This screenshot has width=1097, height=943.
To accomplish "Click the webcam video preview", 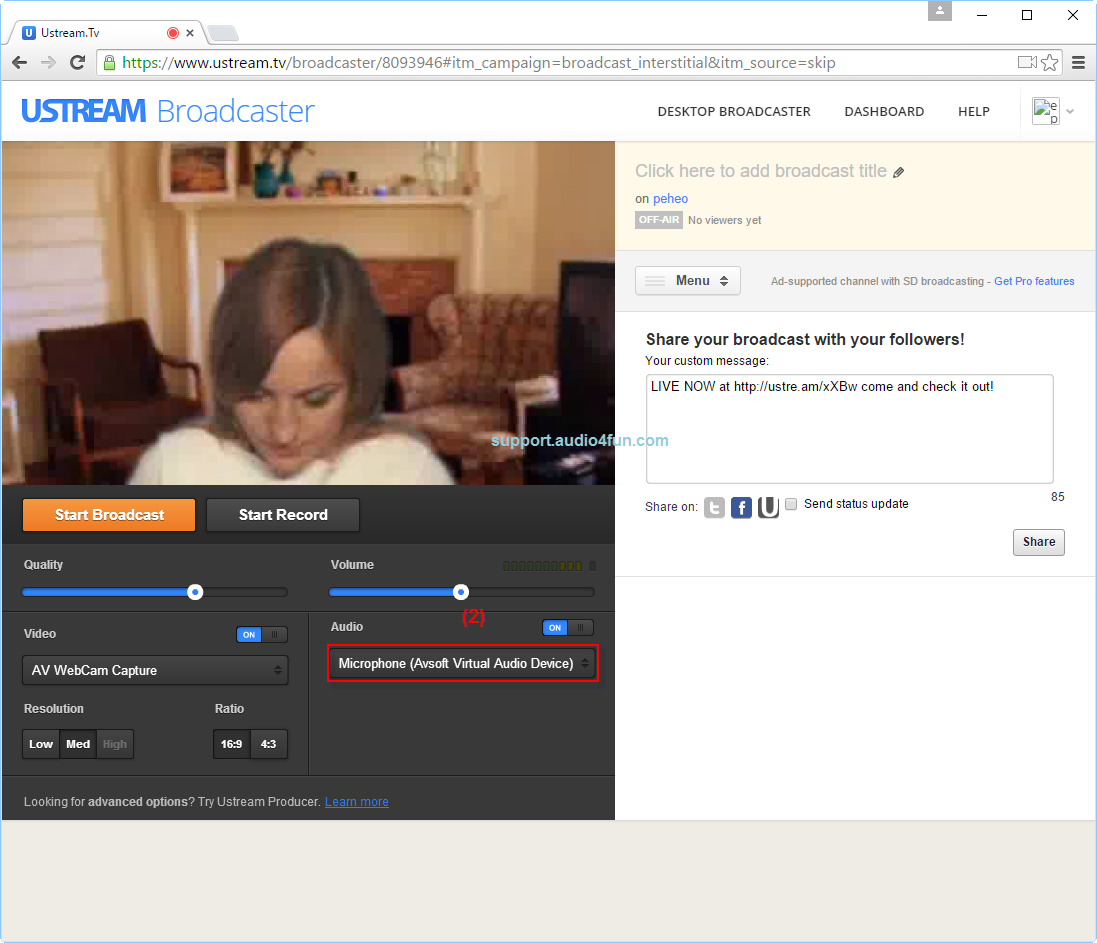I will tap(309, 313).
